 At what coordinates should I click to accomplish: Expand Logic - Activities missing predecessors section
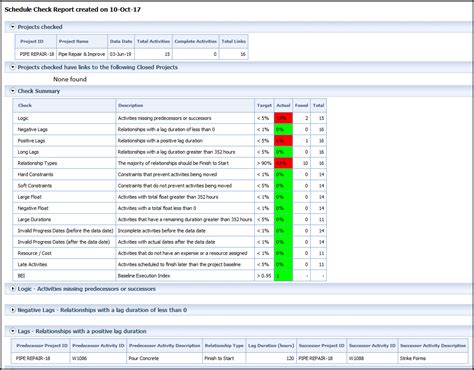(x=13, y=289)
